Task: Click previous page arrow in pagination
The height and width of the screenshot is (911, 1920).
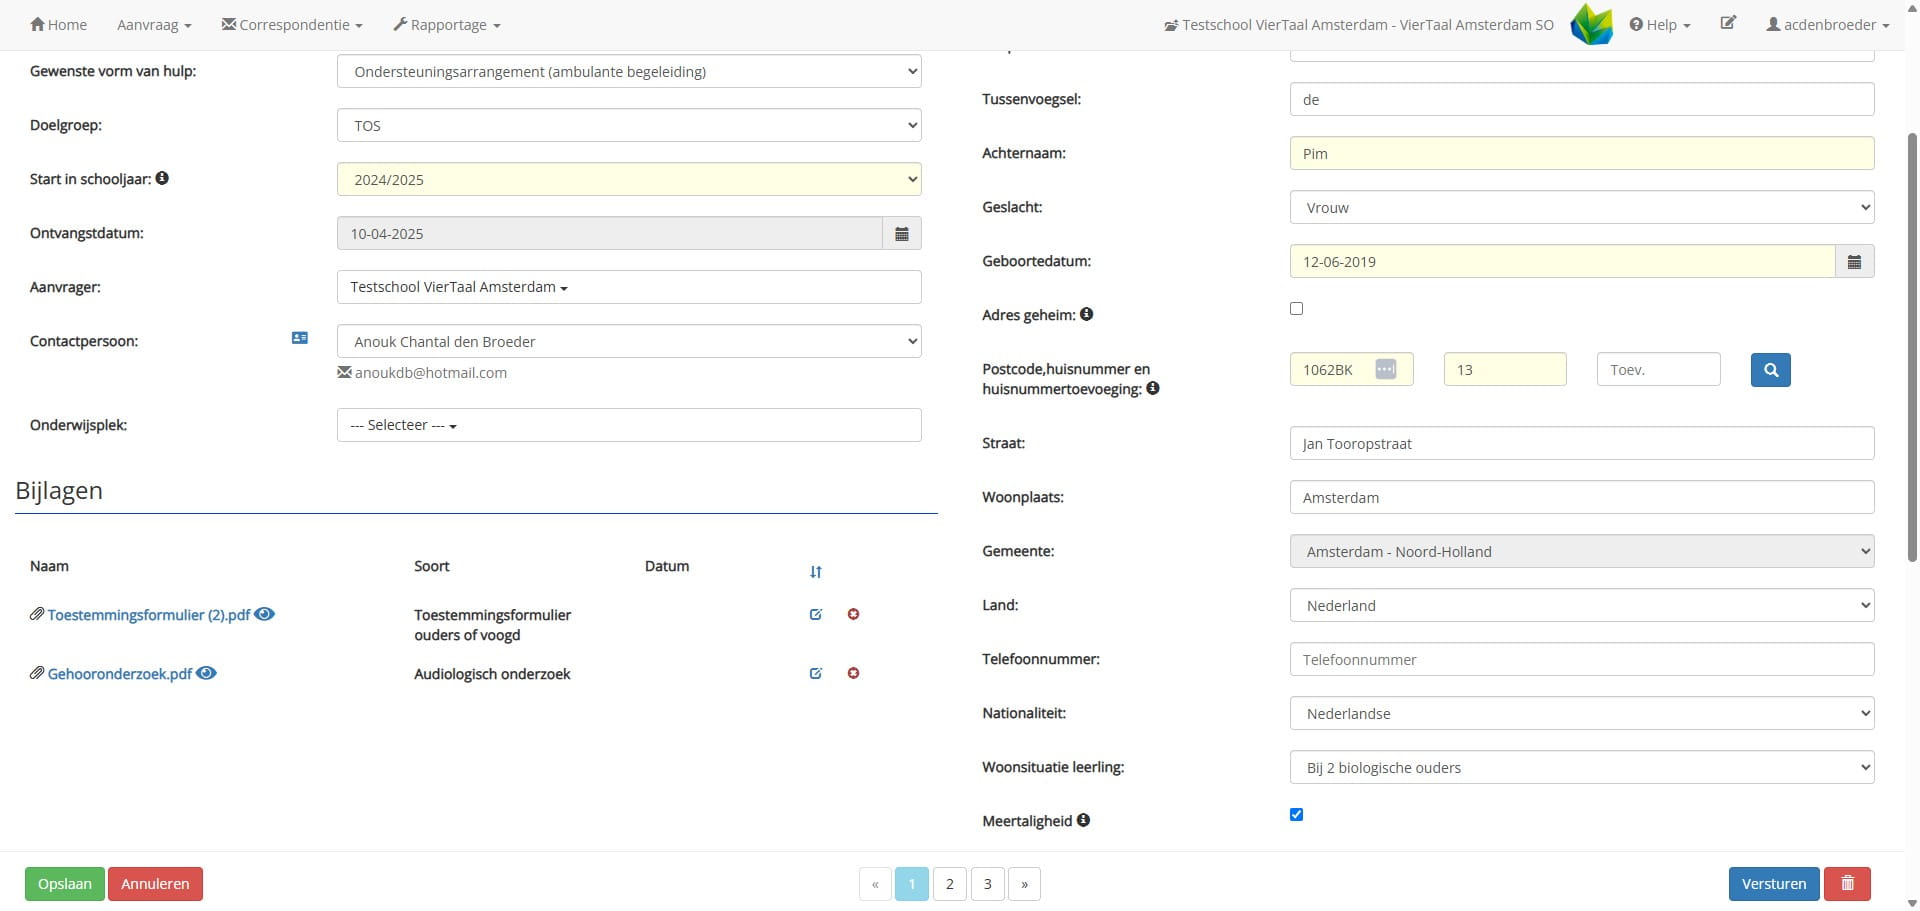Action: (875, 884)
